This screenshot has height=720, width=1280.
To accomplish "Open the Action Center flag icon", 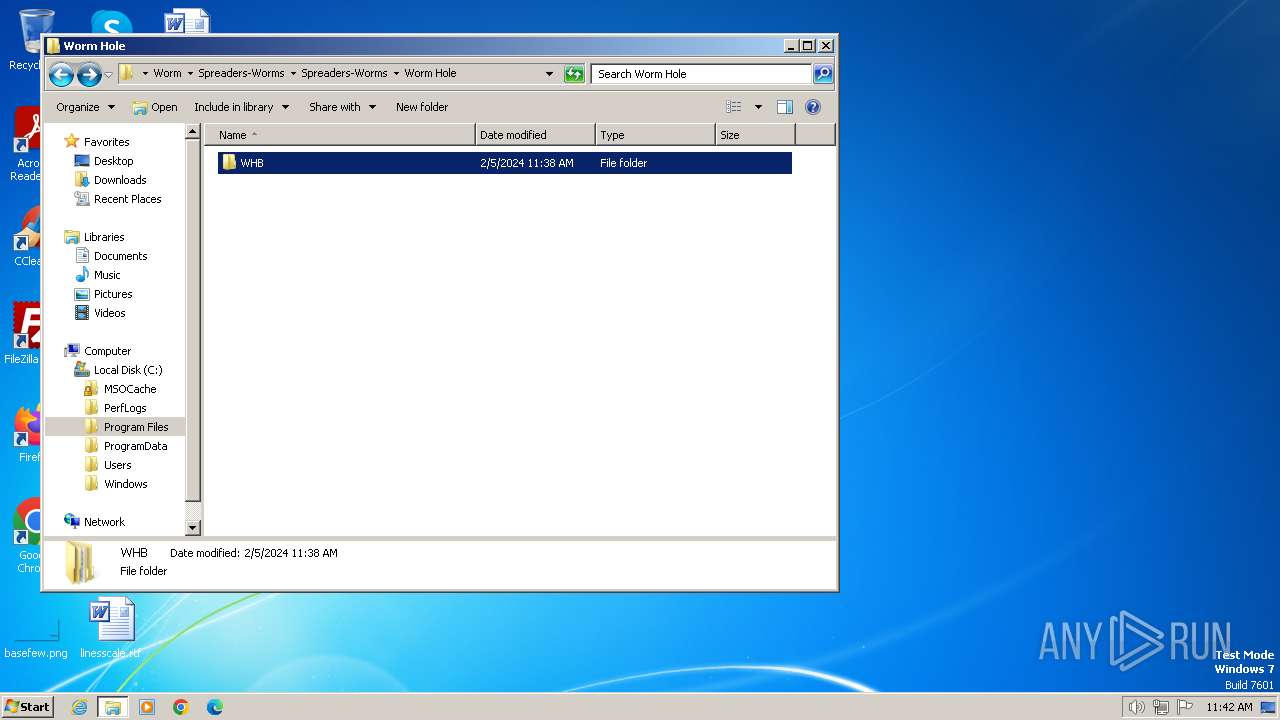I will tap(1185, 707).
